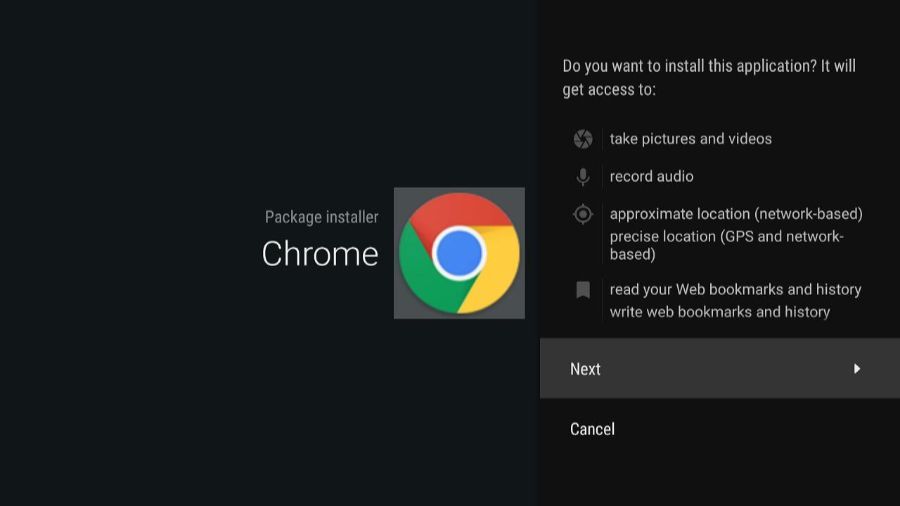Click the camera shutter permission icon
Image resolution: width=900 pixels, height=506 pixels.
point(583,139)
